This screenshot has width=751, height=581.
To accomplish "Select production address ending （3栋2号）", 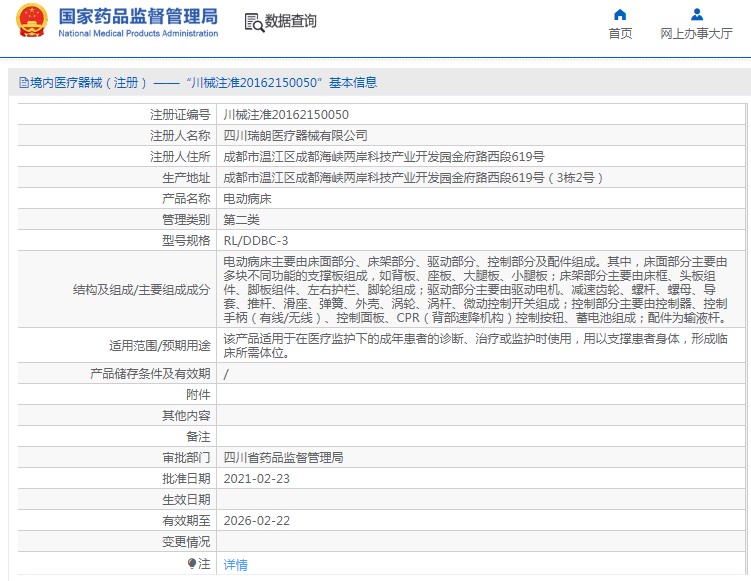I will [414, 178].
